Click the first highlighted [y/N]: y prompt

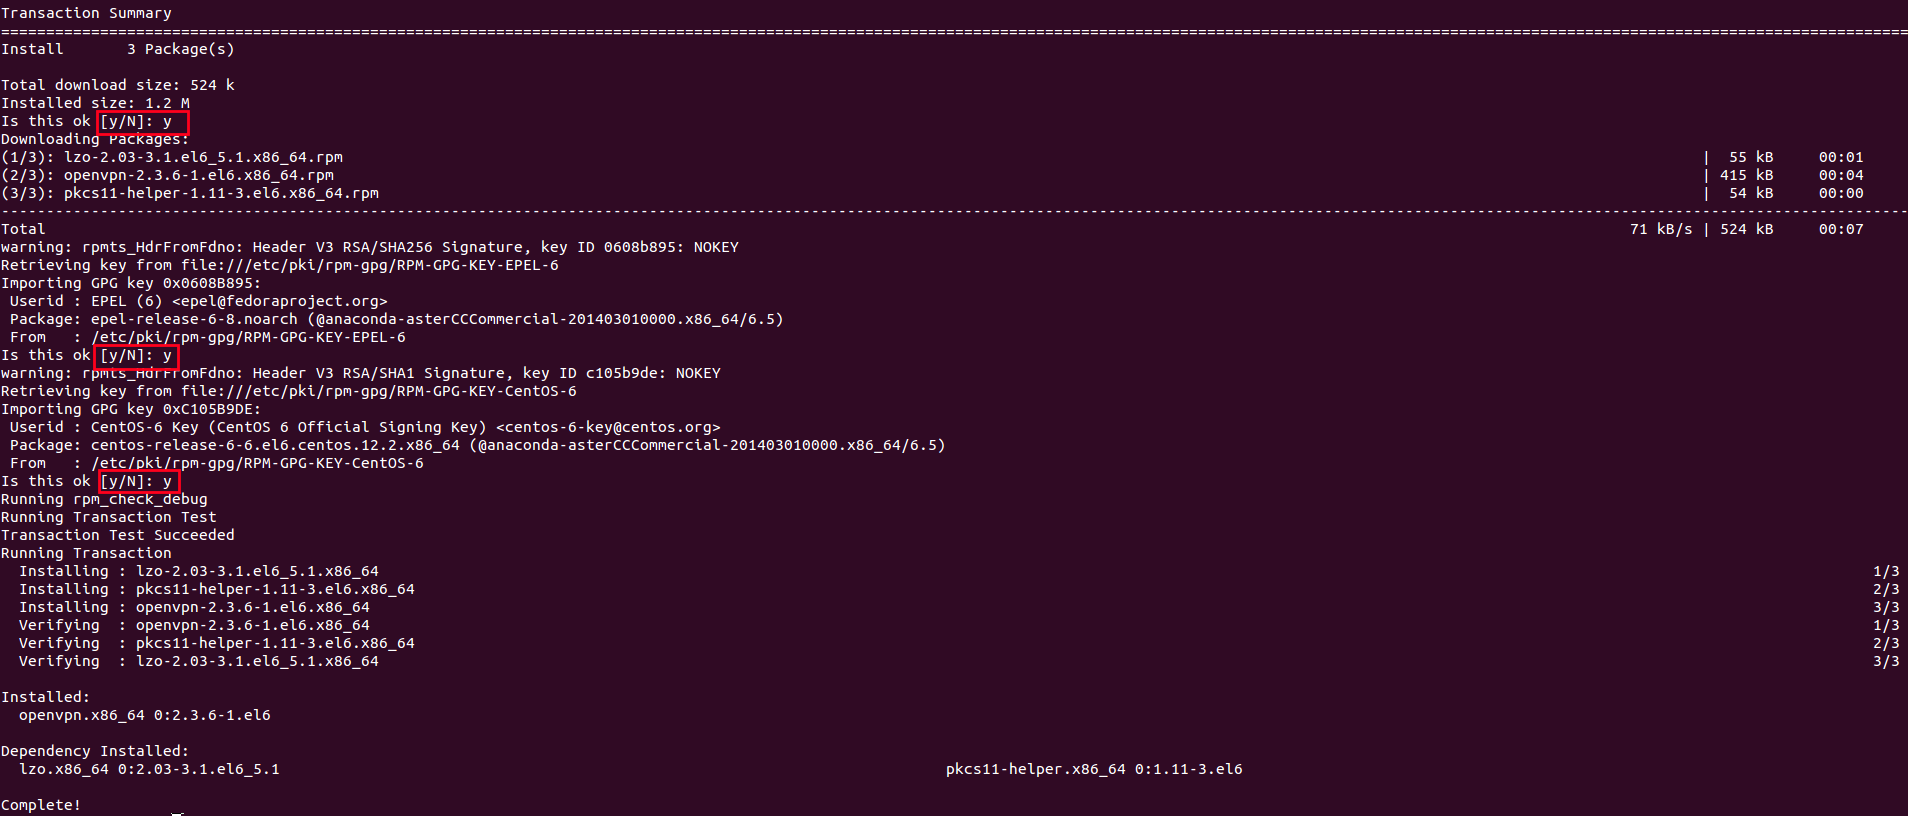click(143, 122)
